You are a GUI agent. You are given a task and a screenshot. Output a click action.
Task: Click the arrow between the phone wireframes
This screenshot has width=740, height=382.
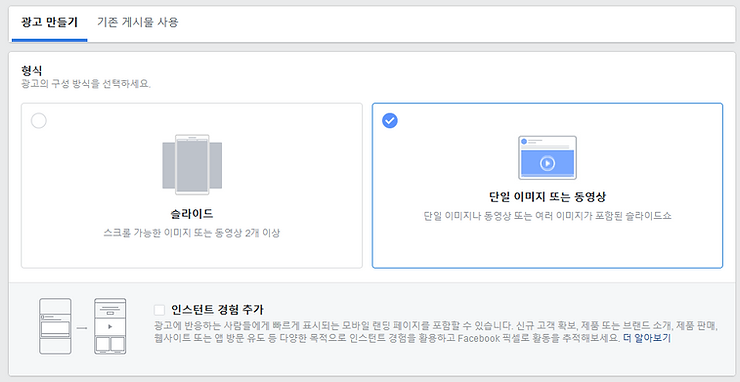83,327
